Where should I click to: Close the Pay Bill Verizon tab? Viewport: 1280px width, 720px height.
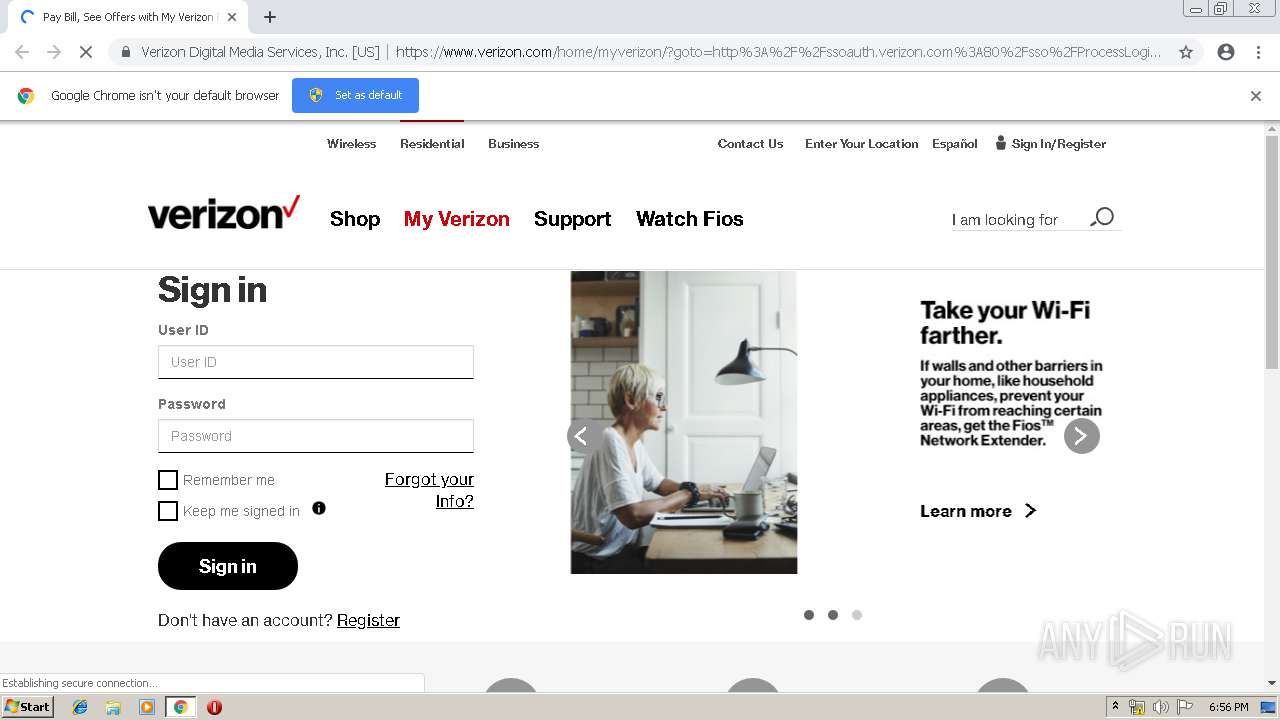tap(232, 17)
